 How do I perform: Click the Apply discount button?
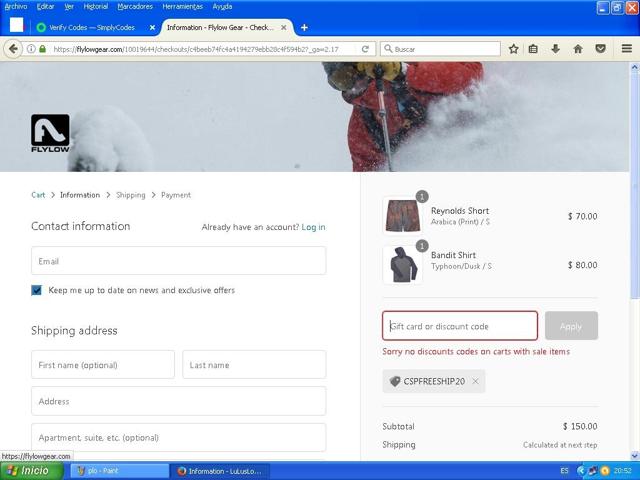tap(571, 326)
